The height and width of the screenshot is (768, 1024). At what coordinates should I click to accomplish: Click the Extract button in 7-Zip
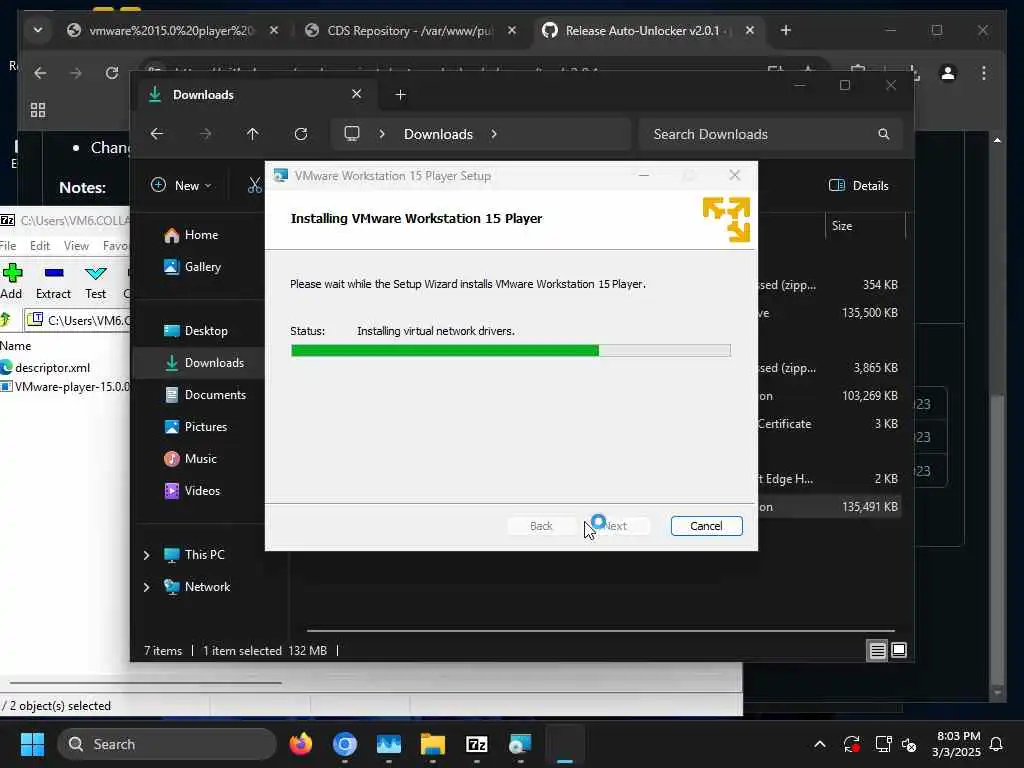tap(54, 281)
